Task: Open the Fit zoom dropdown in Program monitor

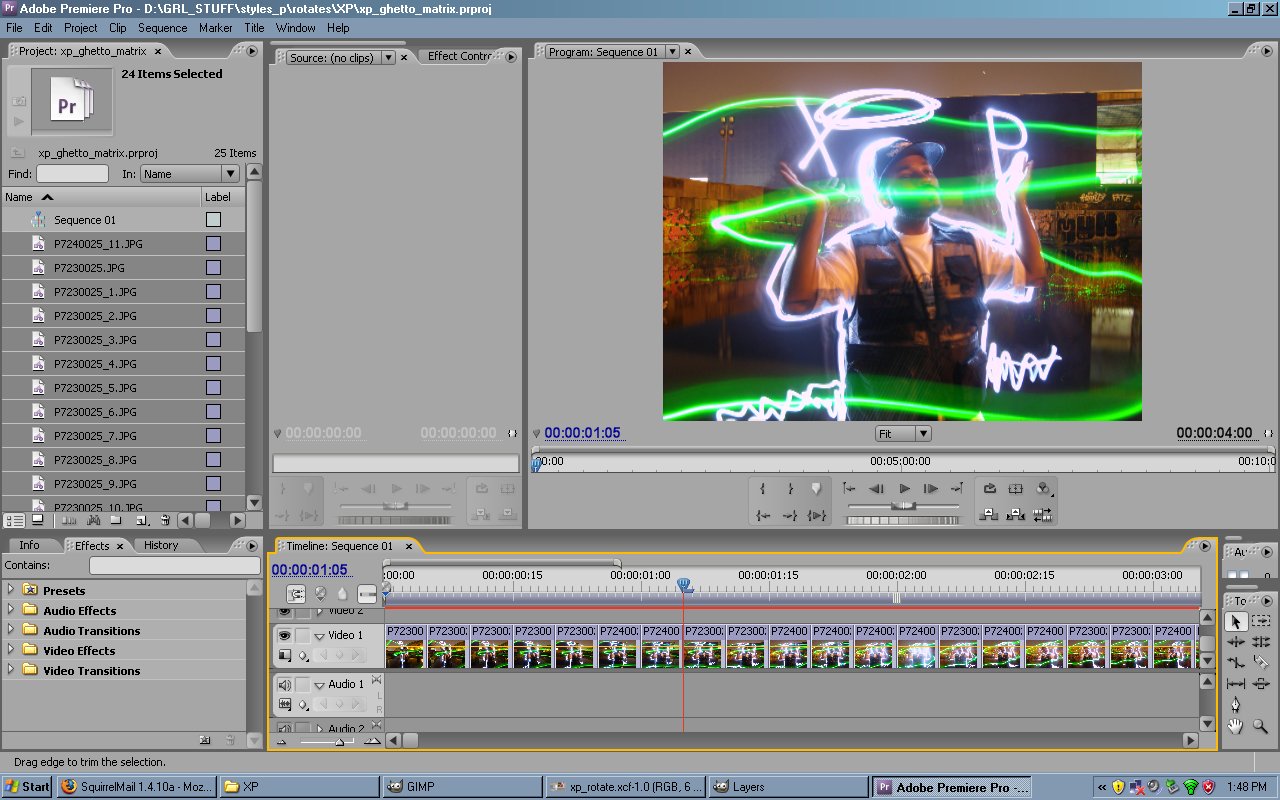Action: 921,433
